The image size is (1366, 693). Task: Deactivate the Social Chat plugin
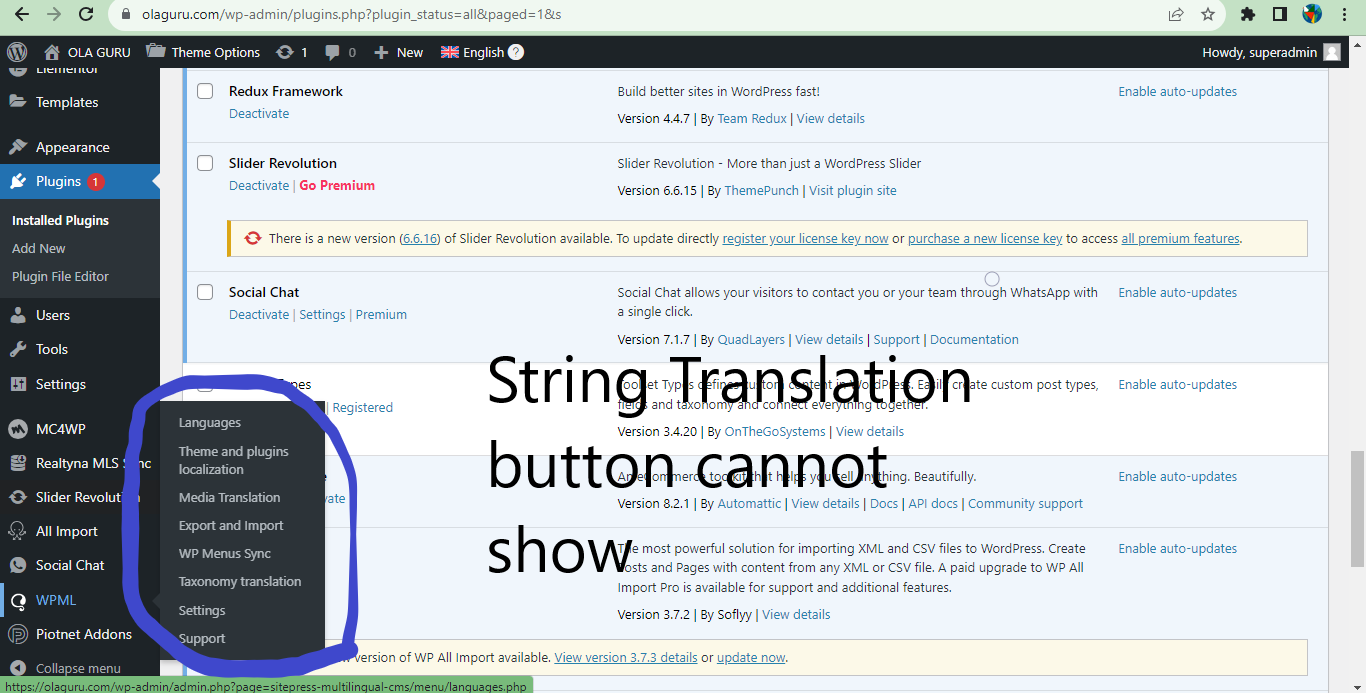[259, 314]
